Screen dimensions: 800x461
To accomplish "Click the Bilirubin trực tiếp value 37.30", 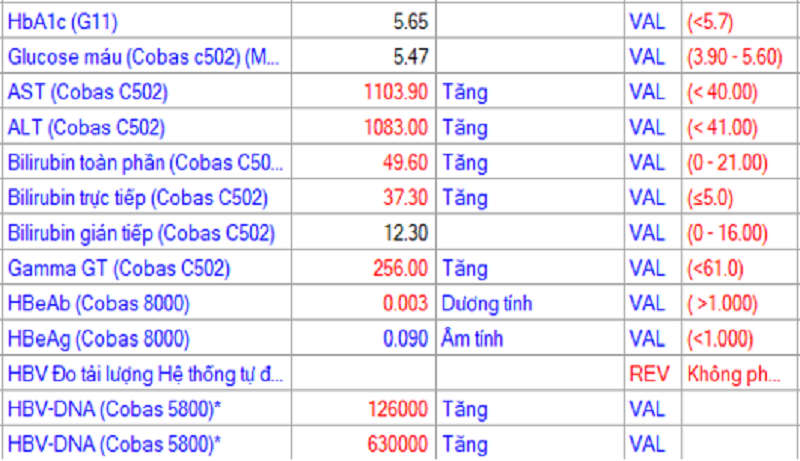I will click(x=406, y=198).
